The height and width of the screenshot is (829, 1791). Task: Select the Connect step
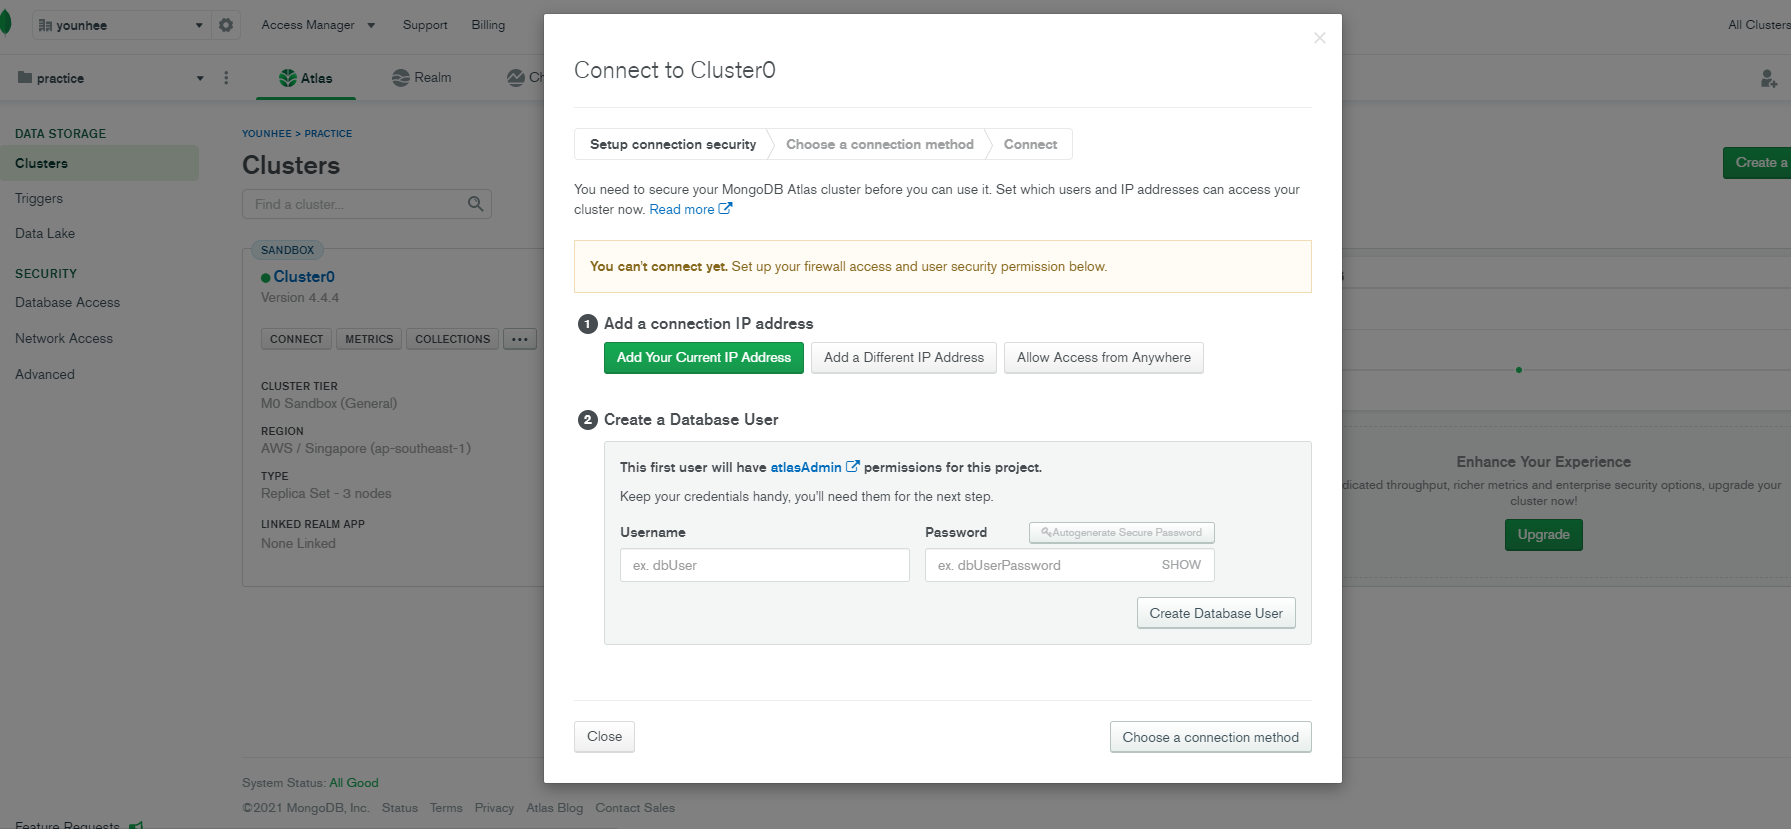coord(1030,144)
